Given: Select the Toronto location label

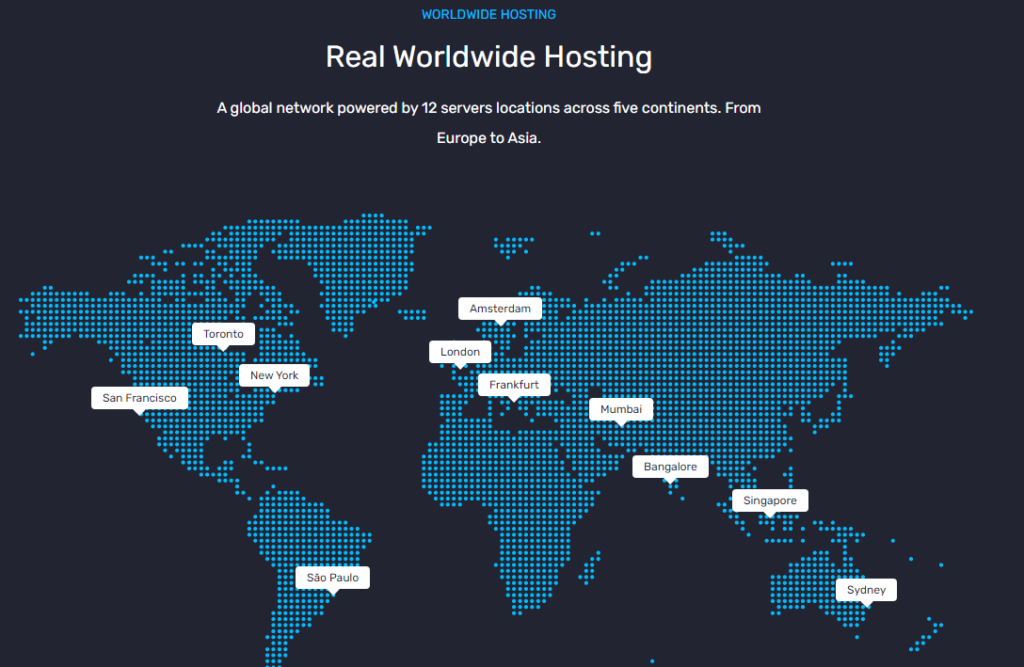Looking at the screenshot, I should click(x=223, y=334).
